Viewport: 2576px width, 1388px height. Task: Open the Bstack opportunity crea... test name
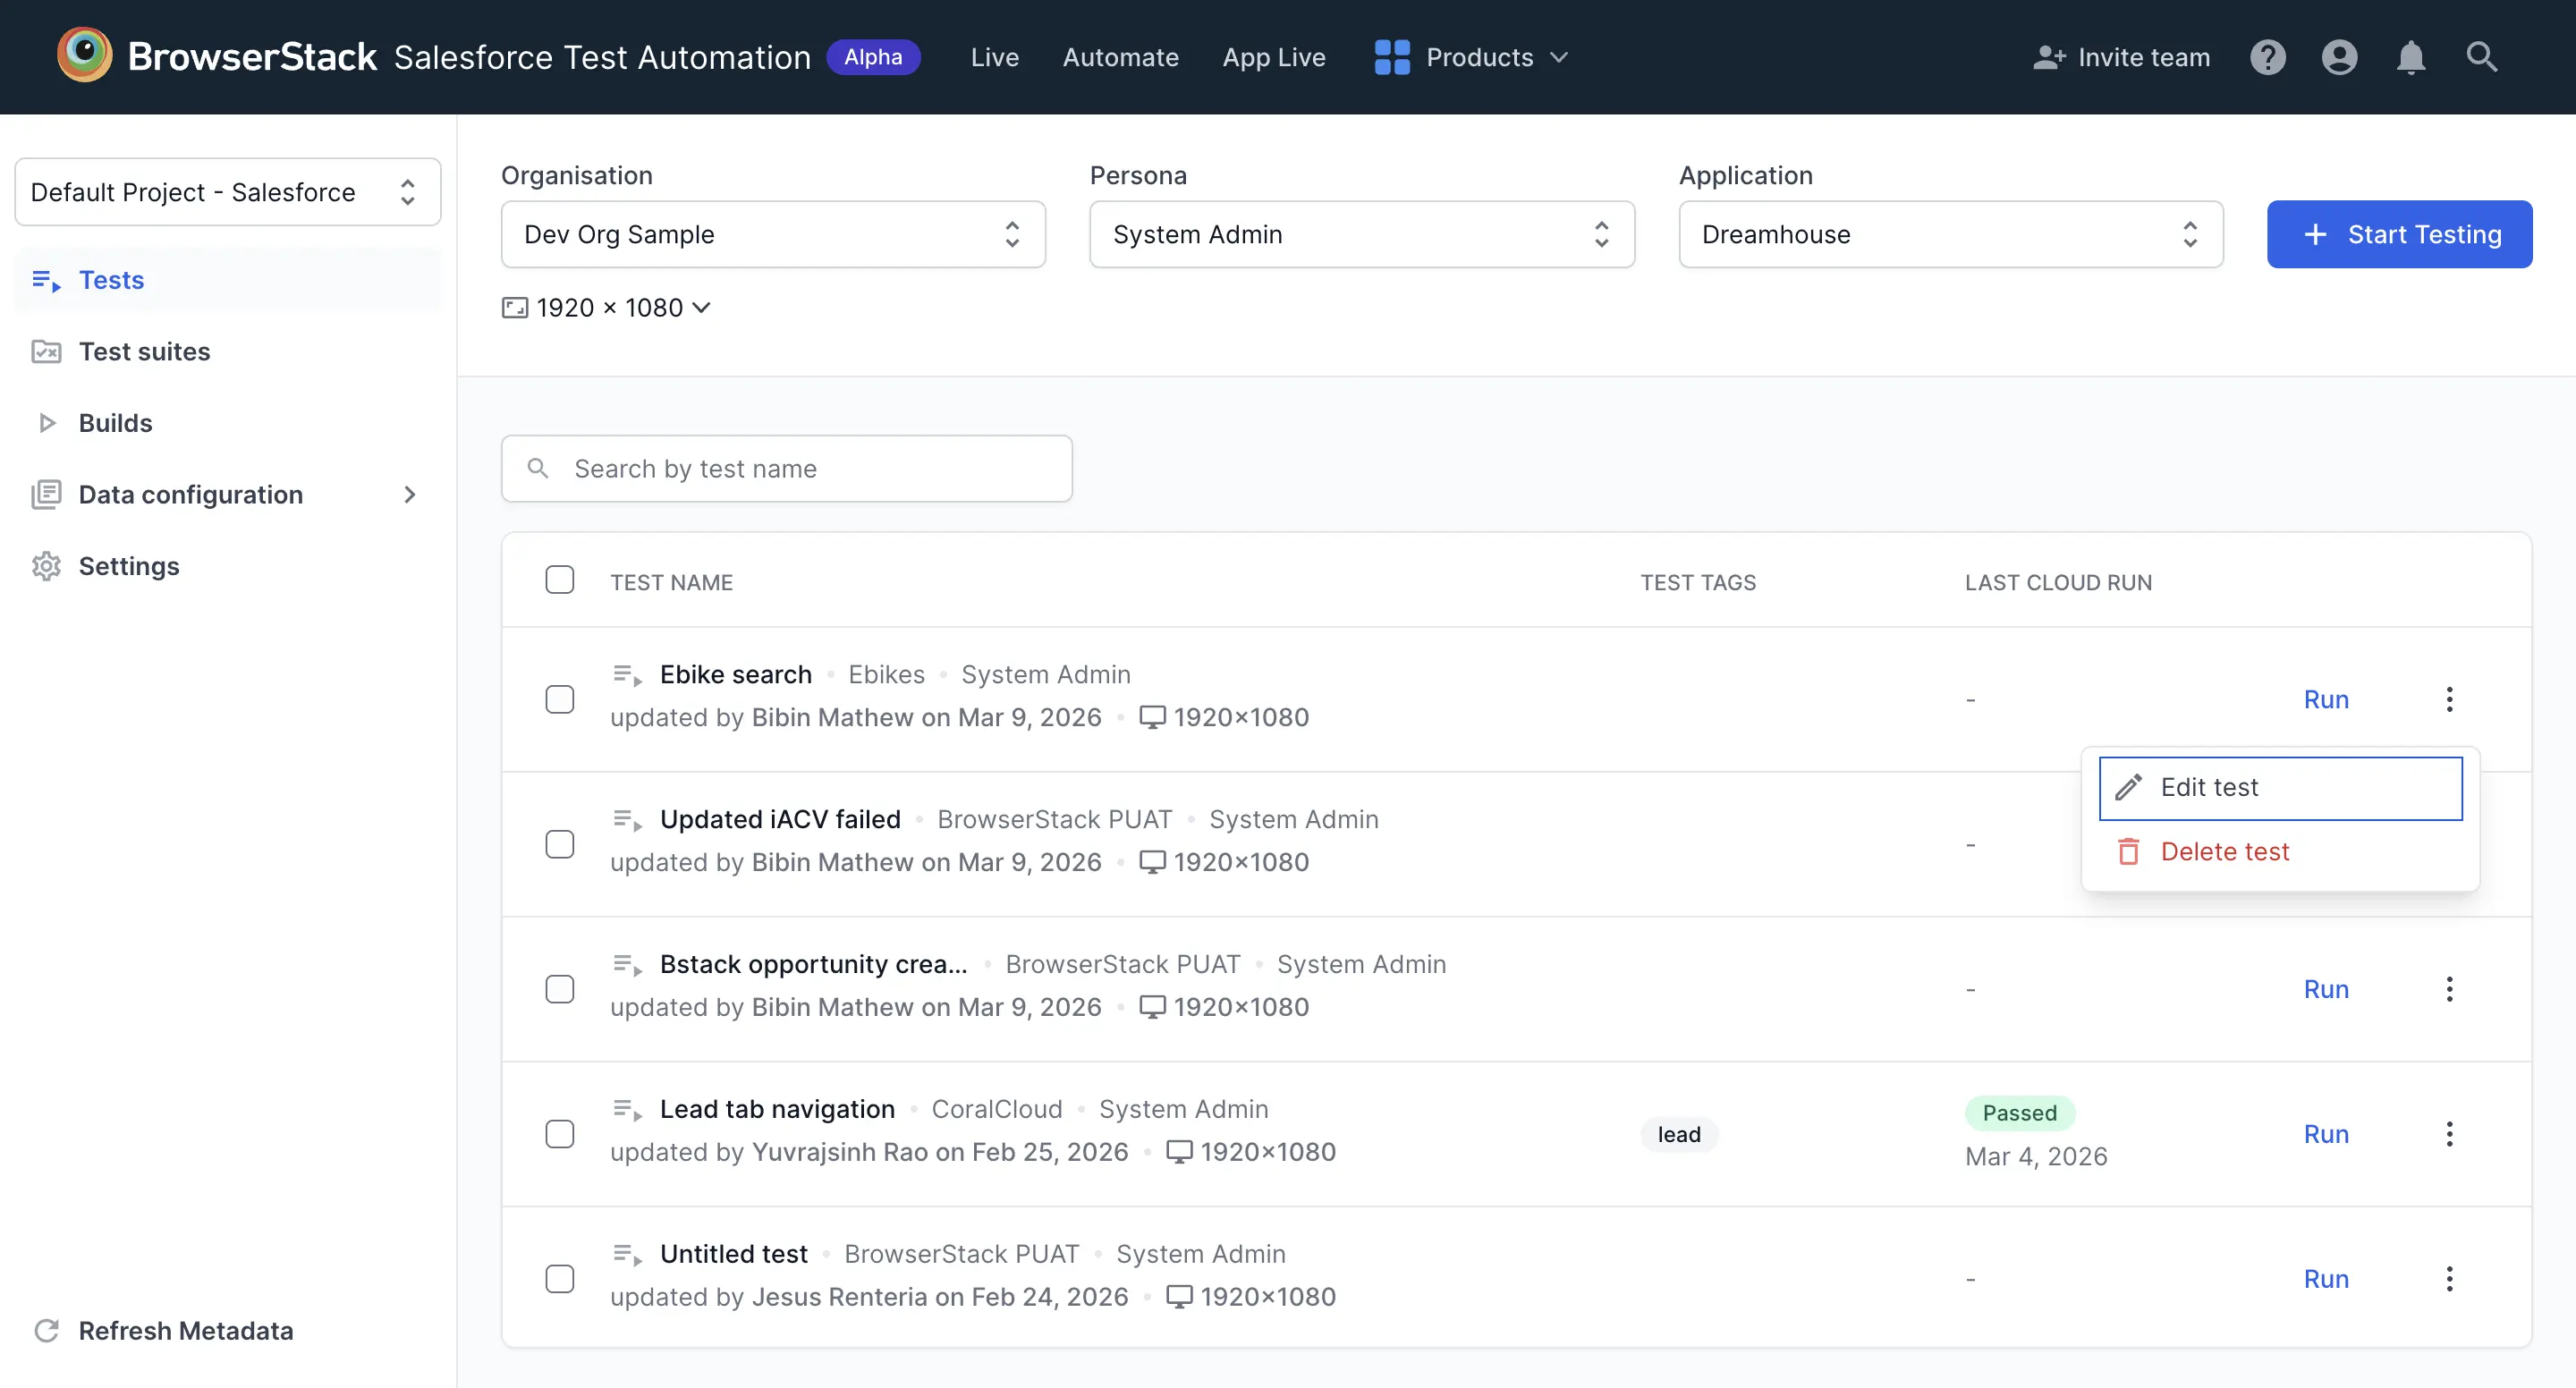click(x=813, y=965)
